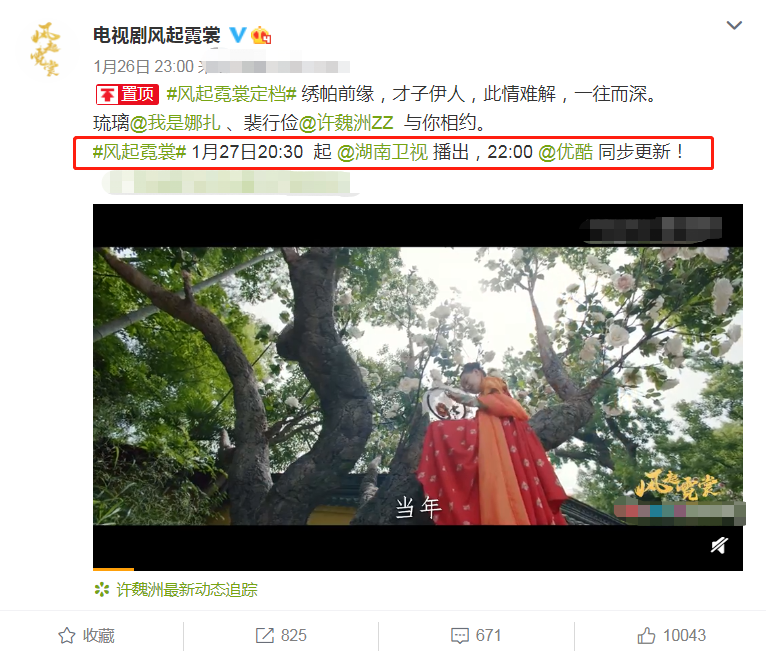Open the 风起霓裳 profile avatar
This screenshot has height=656, width=766.
coord(45,49)
